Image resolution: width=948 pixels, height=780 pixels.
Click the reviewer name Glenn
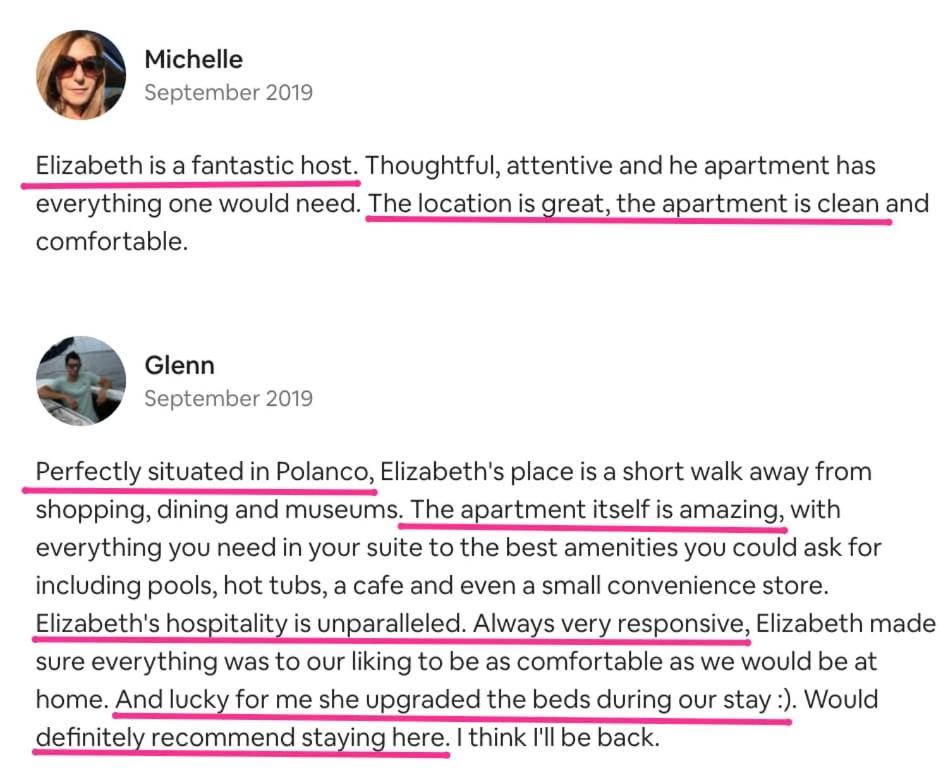[180, 365]
